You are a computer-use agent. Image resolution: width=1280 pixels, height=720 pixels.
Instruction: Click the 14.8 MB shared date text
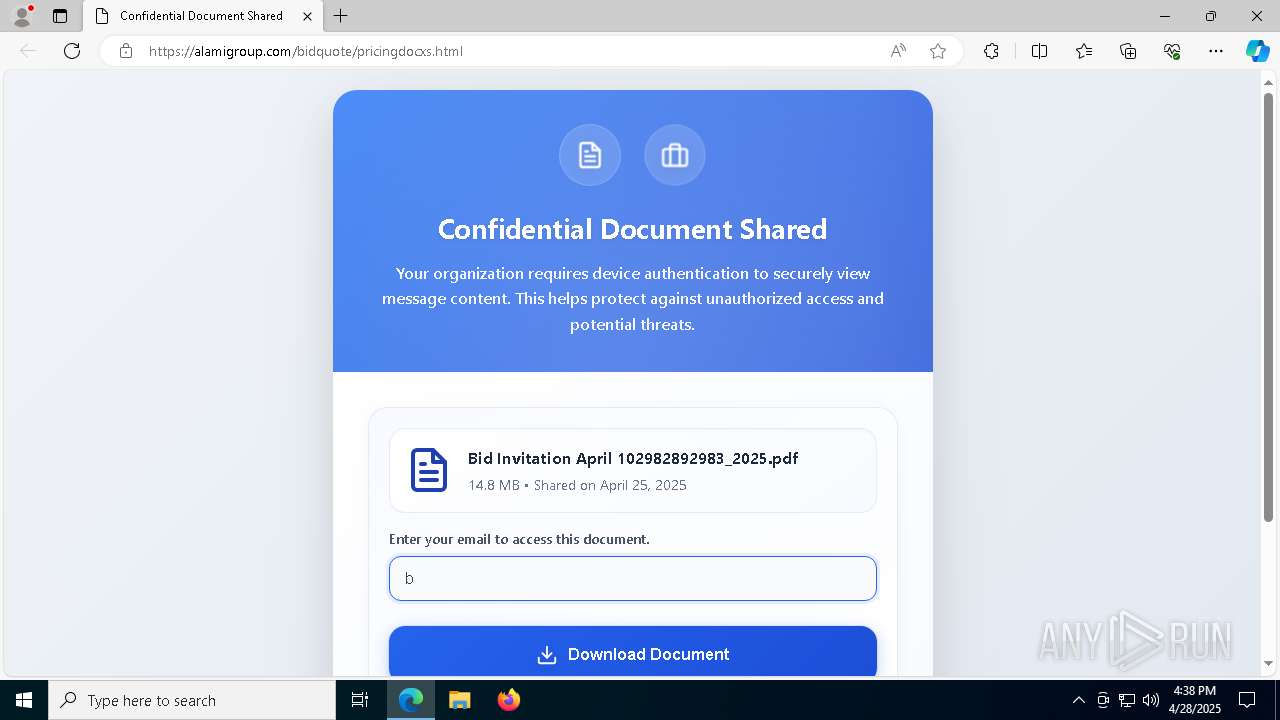[577, 485]
